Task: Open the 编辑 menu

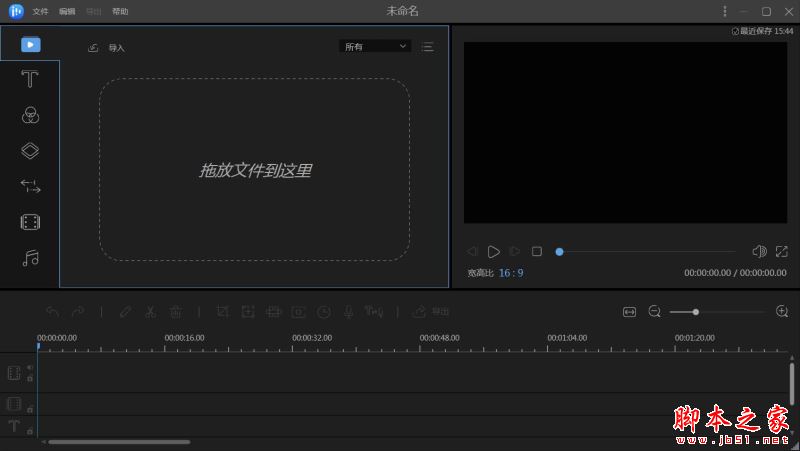Action: (67, 11)
